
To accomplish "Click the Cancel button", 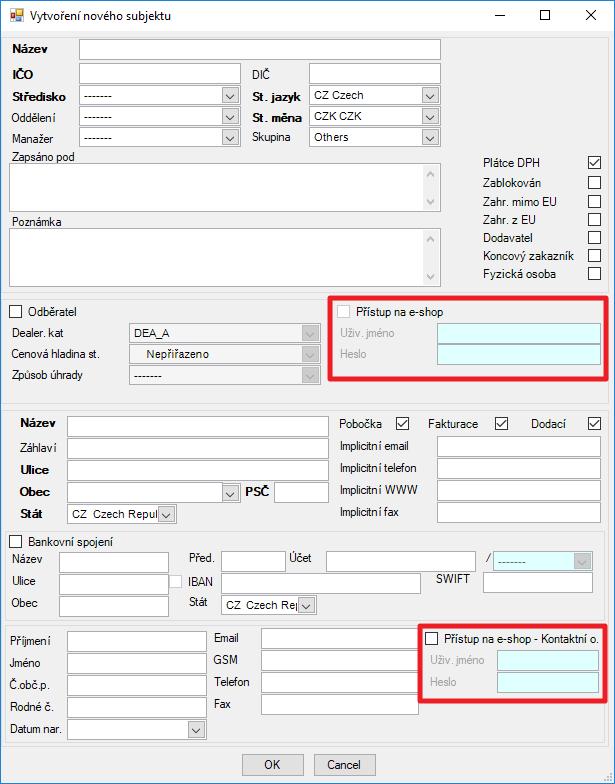I will [x=344, y=765].
